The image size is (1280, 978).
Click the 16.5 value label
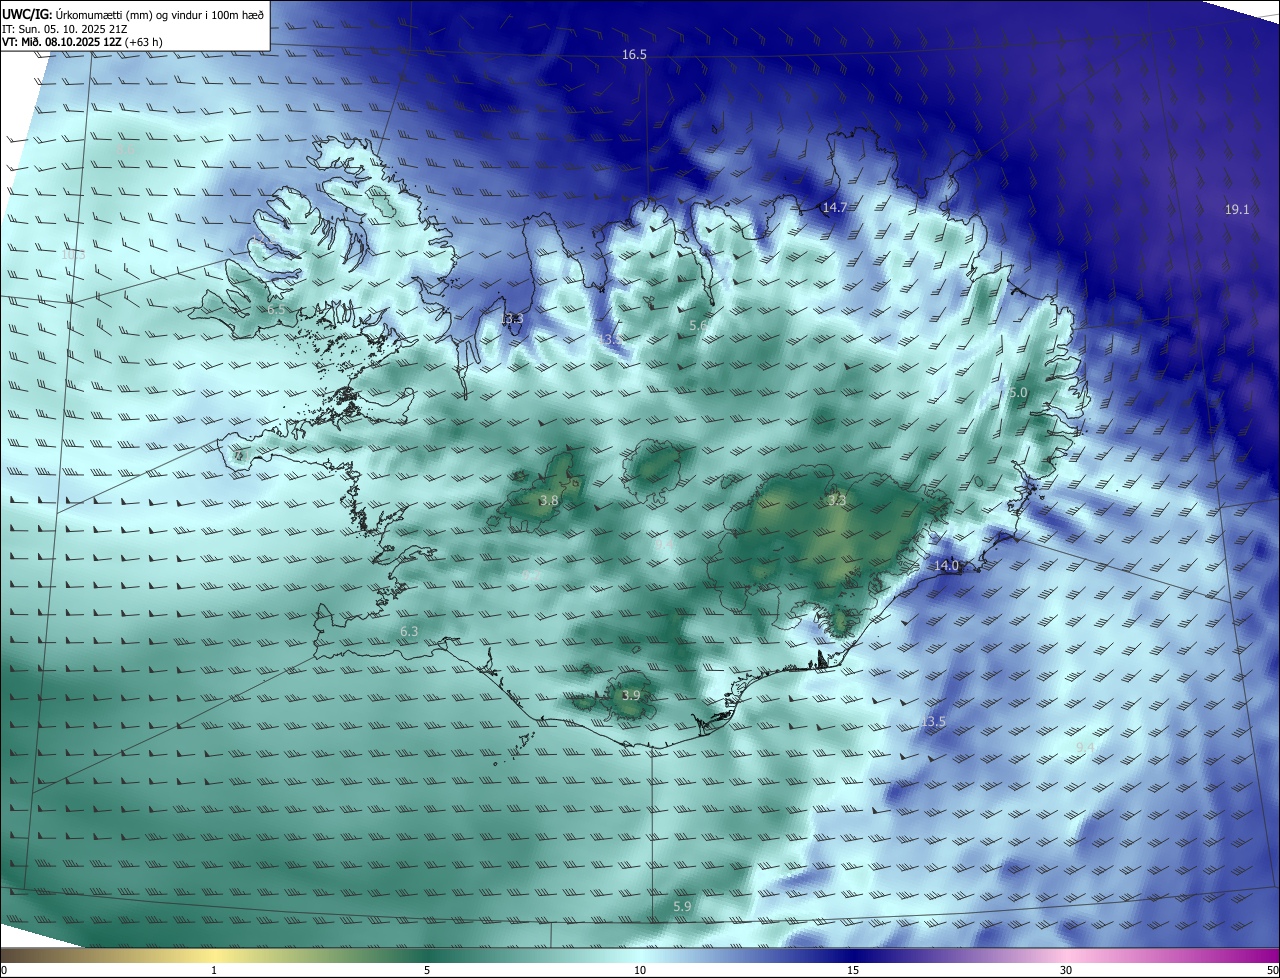click(634, 55)
